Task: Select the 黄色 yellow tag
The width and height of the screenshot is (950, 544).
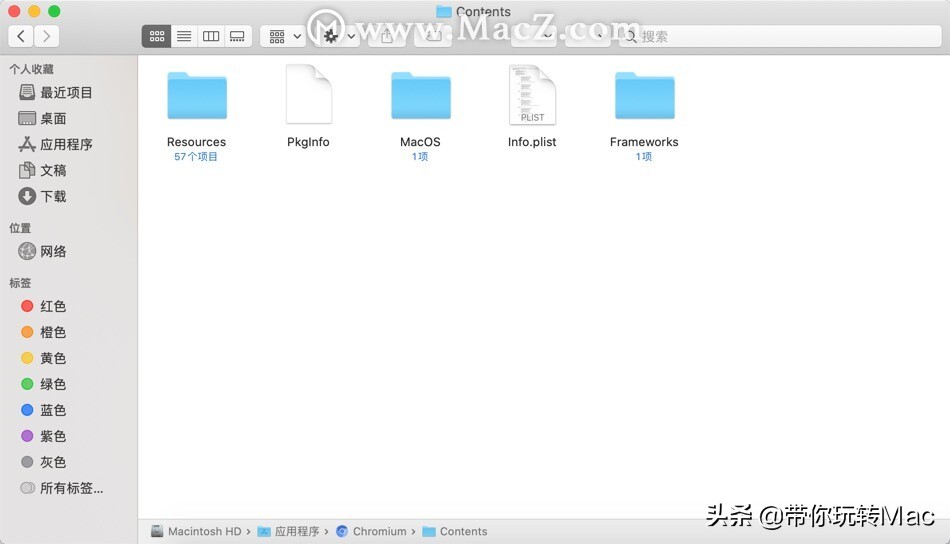Action: click(x=44, y=359)
